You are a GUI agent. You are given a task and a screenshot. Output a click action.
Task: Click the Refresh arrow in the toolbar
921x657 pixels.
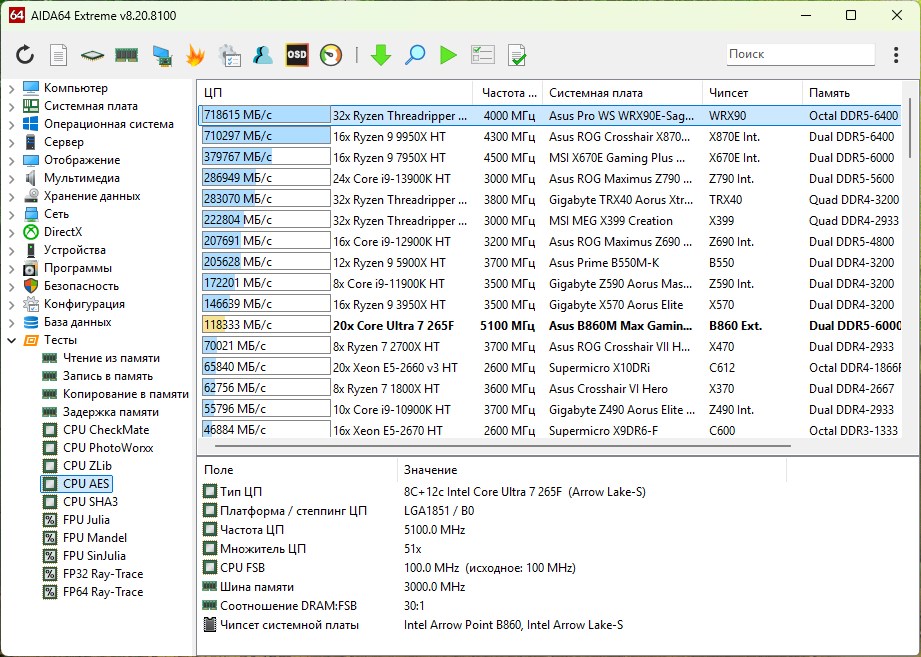tap(25, 55)
